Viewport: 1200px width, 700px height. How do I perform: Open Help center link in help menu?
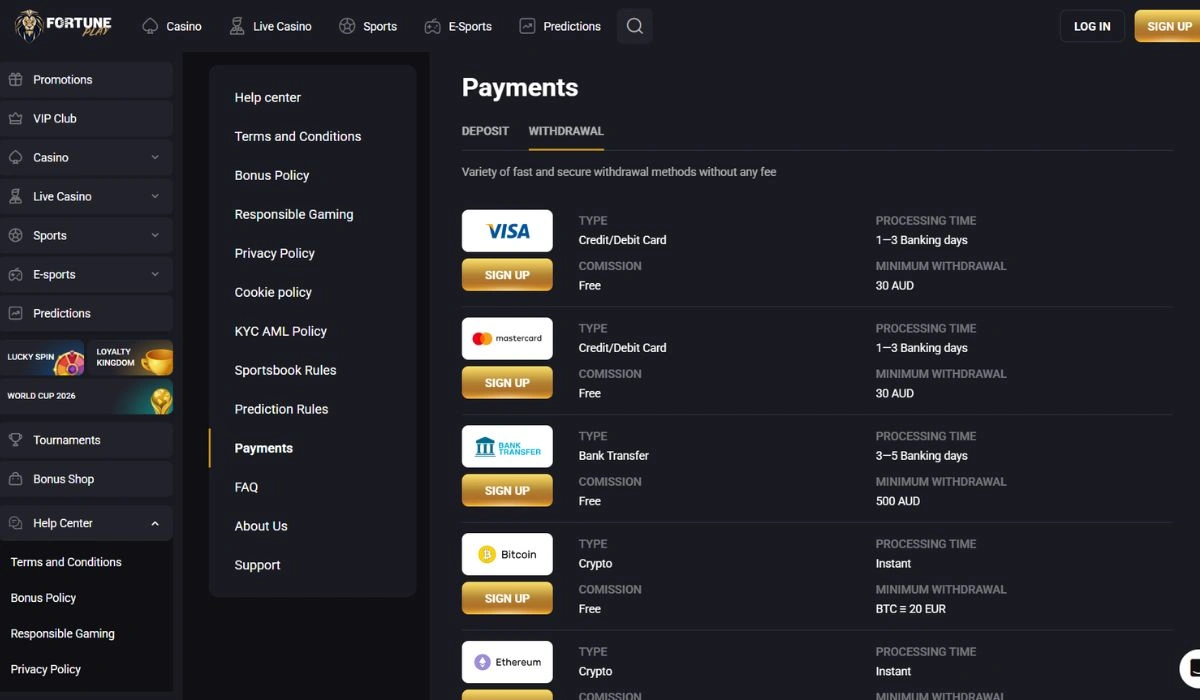coord(268,97)
